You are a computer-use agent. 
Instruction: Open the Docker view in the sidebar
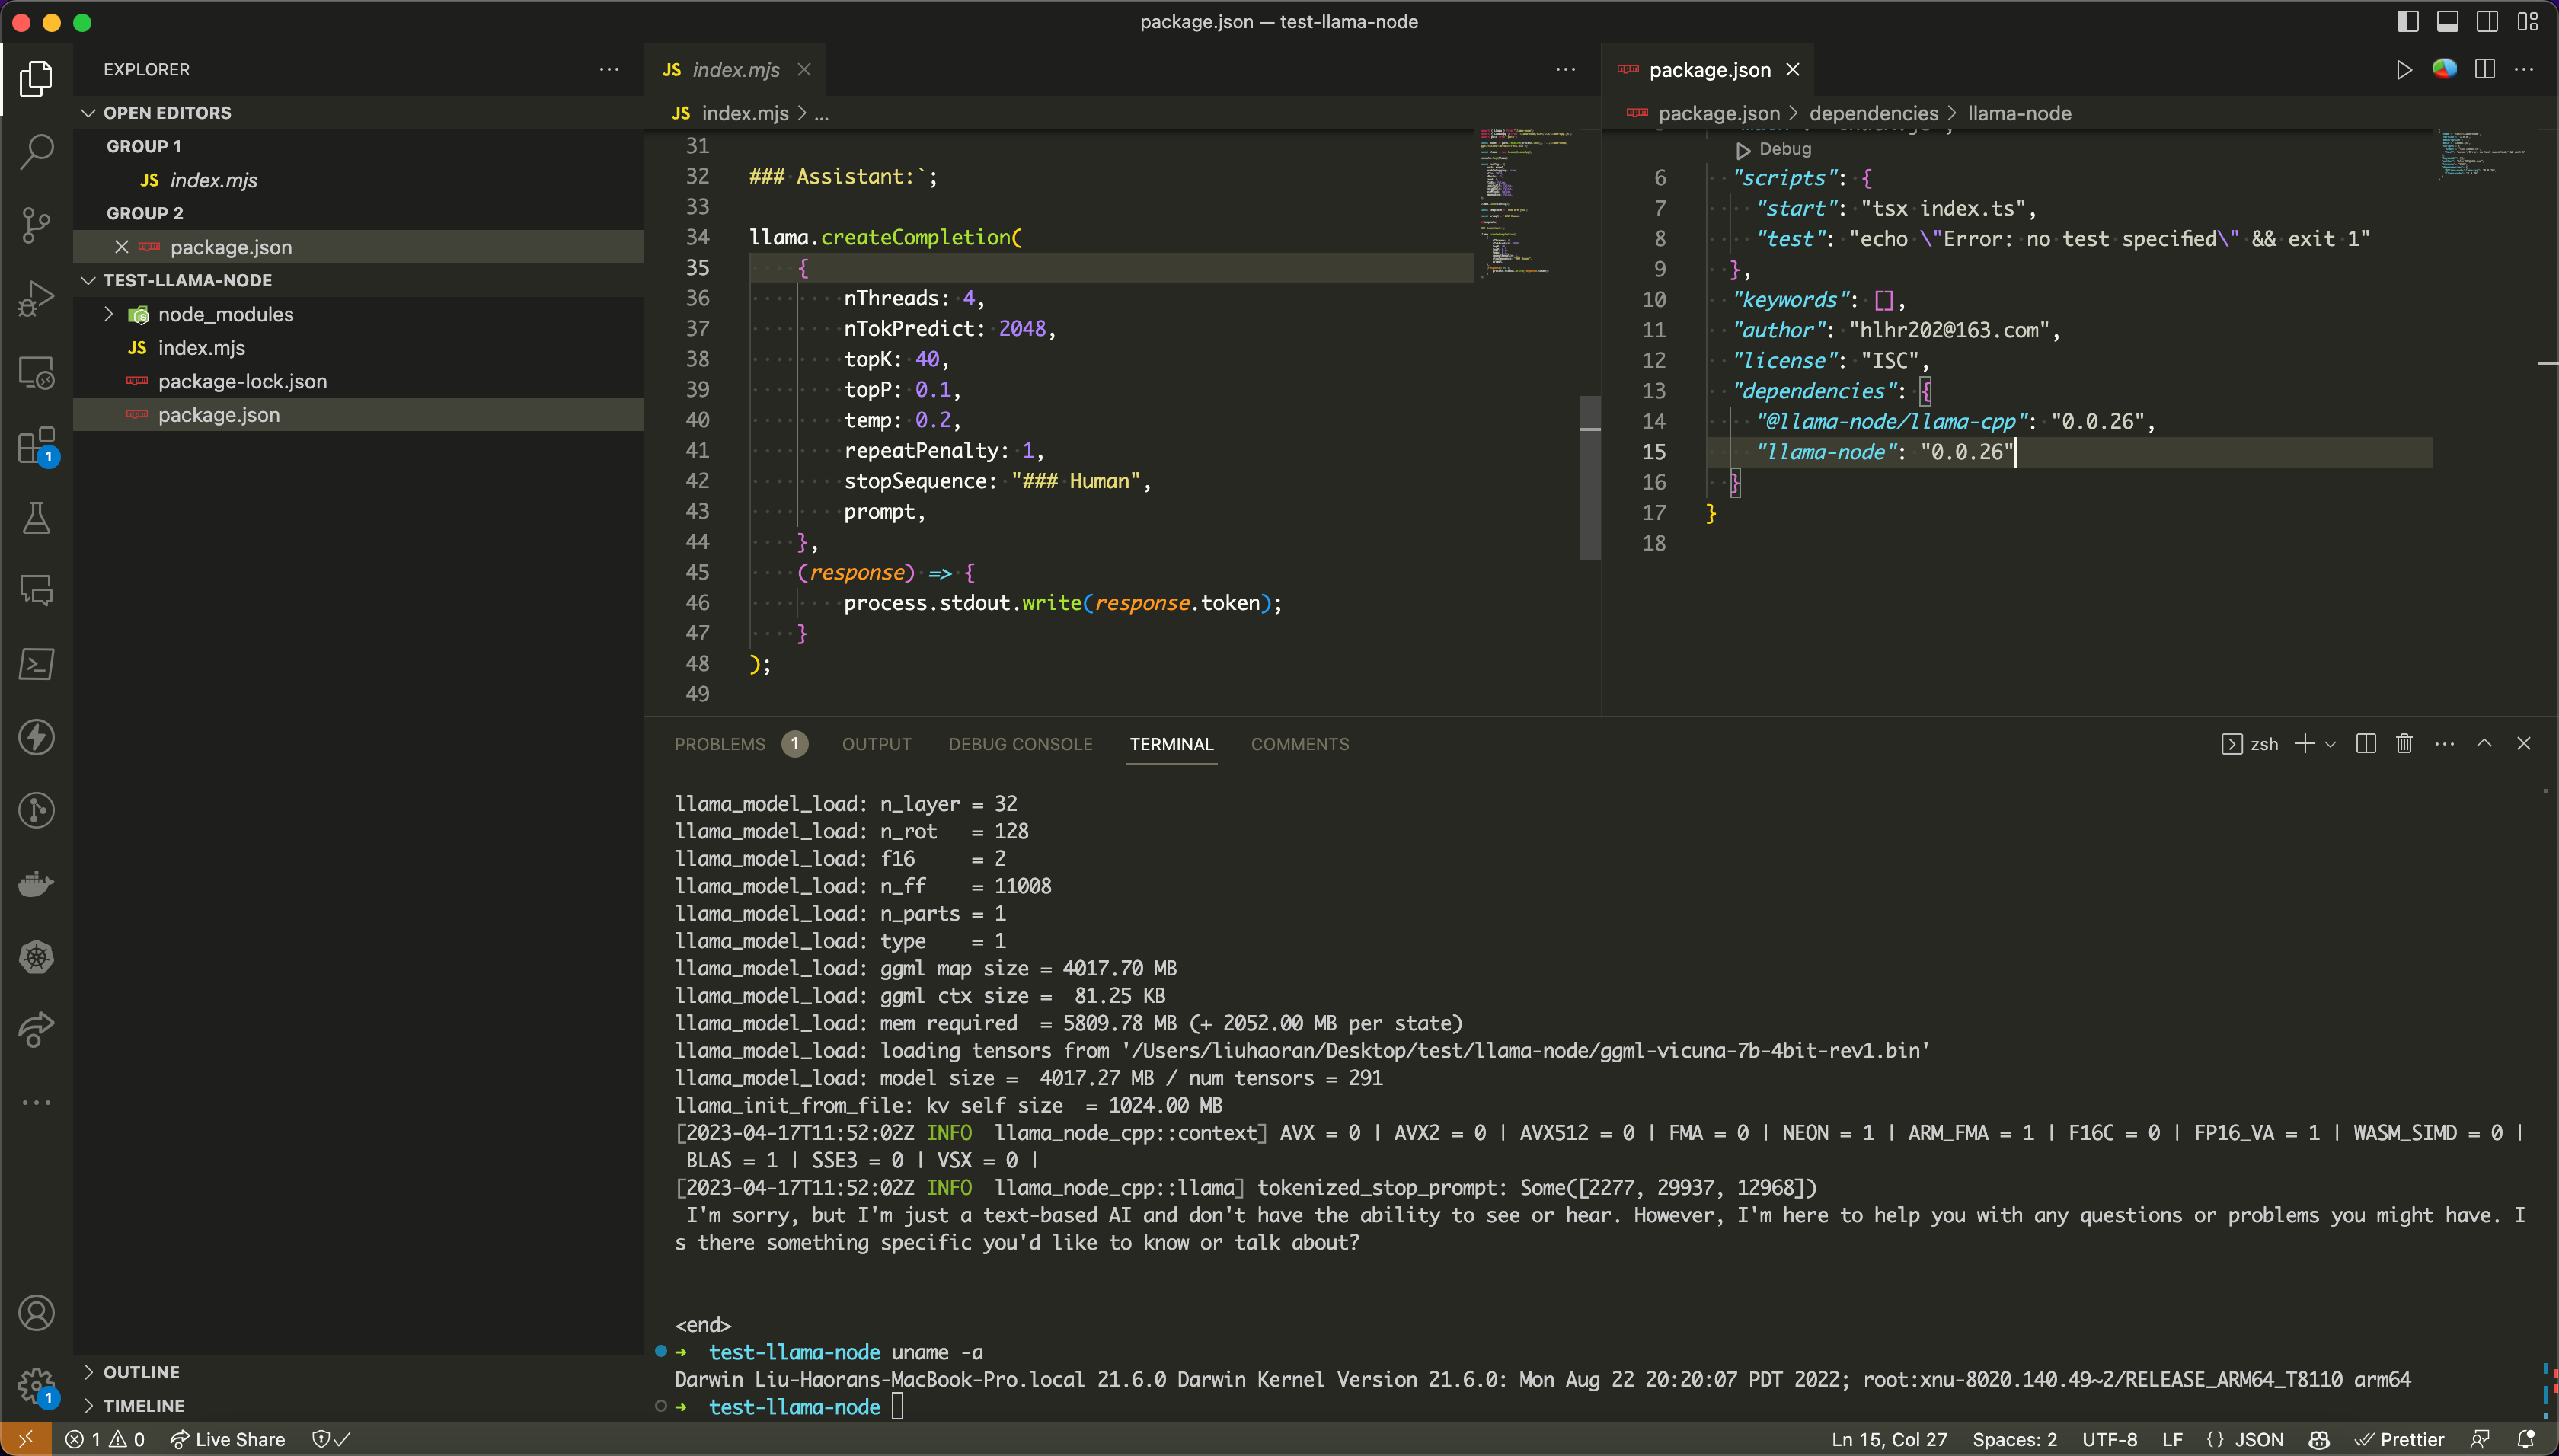click(36, 883)
